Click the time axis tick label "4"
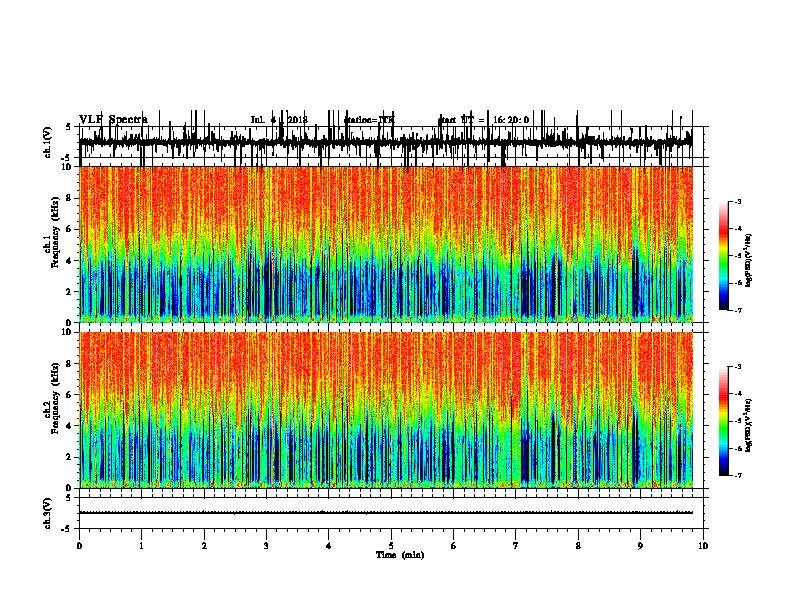Screen dimensions: 792x612 pos(329,546)
